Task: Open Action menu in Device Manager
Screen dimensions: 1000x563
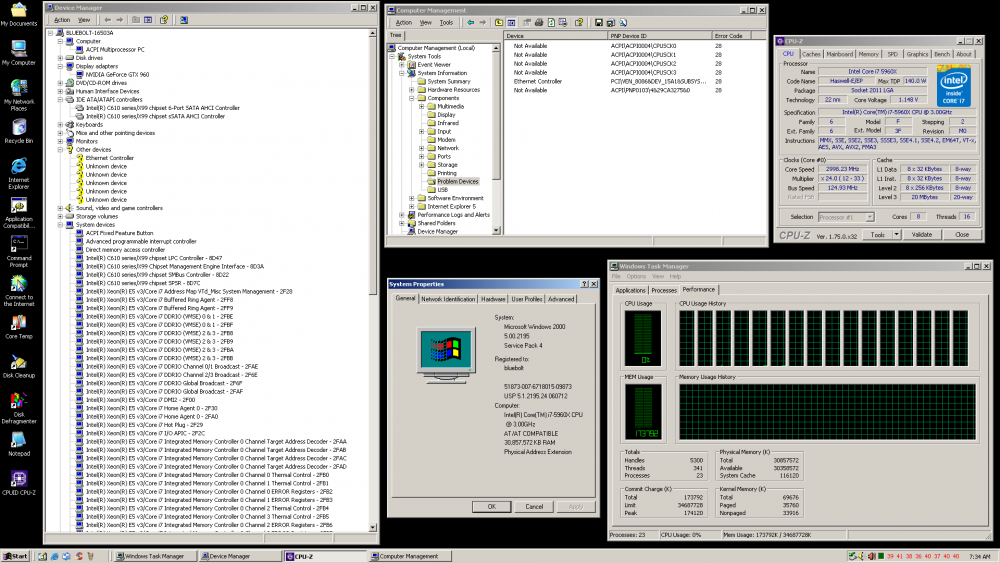Action: click(x=62, y=20)
